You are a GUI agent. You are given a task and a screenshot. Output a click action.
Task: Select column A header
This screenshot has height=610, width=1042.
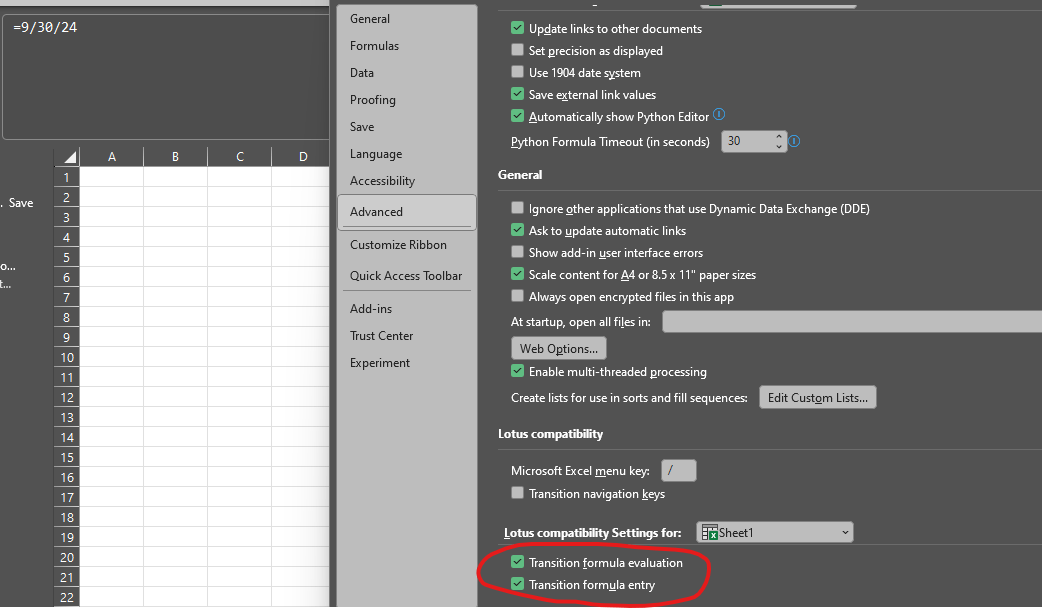pyautogui.click(x=112, y=157)
